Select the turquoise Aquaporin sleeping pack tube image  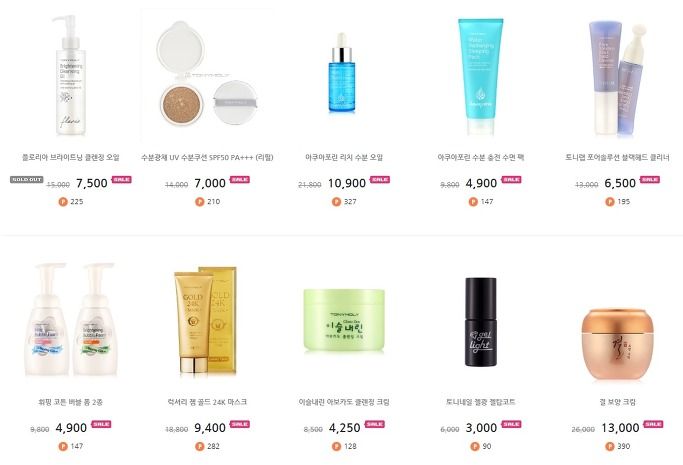480,76
